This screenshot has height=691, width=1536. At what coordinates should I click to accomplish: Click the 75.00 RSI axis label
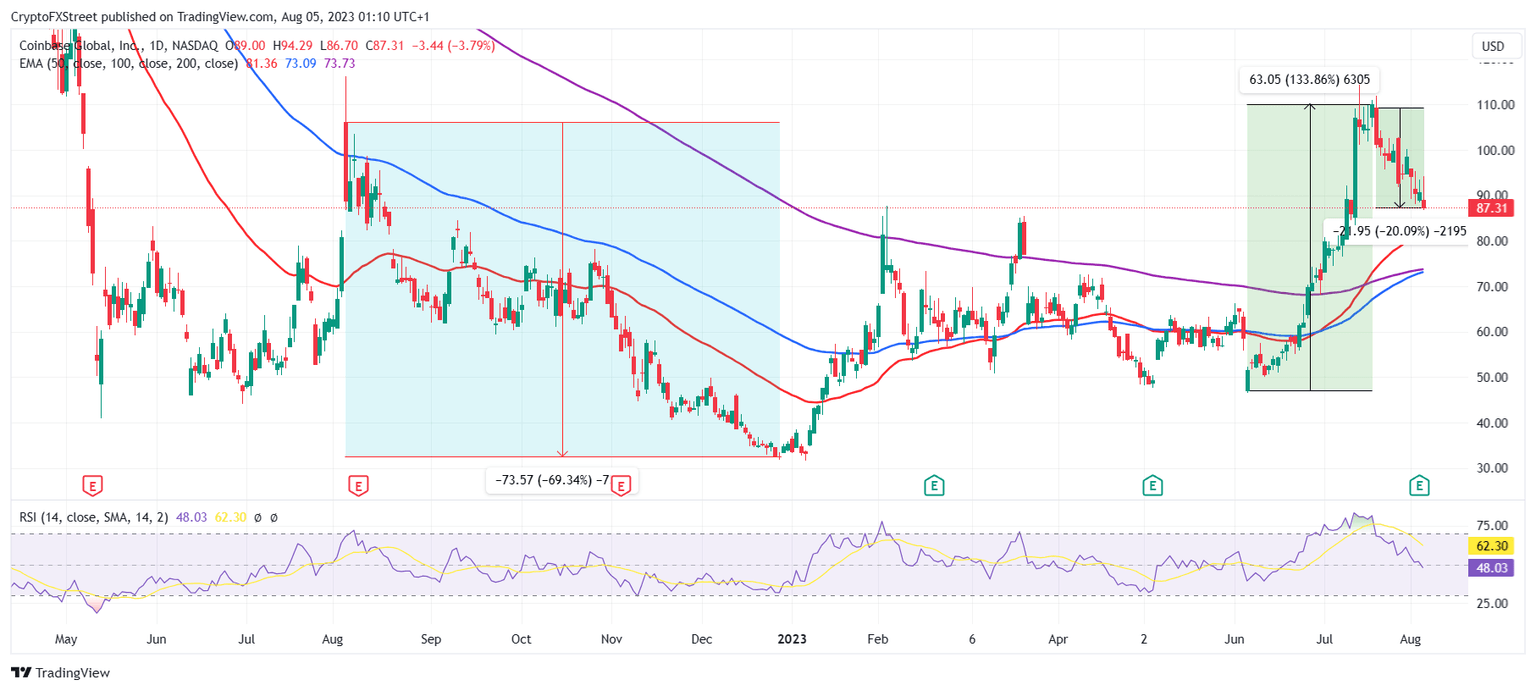pyautogui.click(x=1493, y=526)
